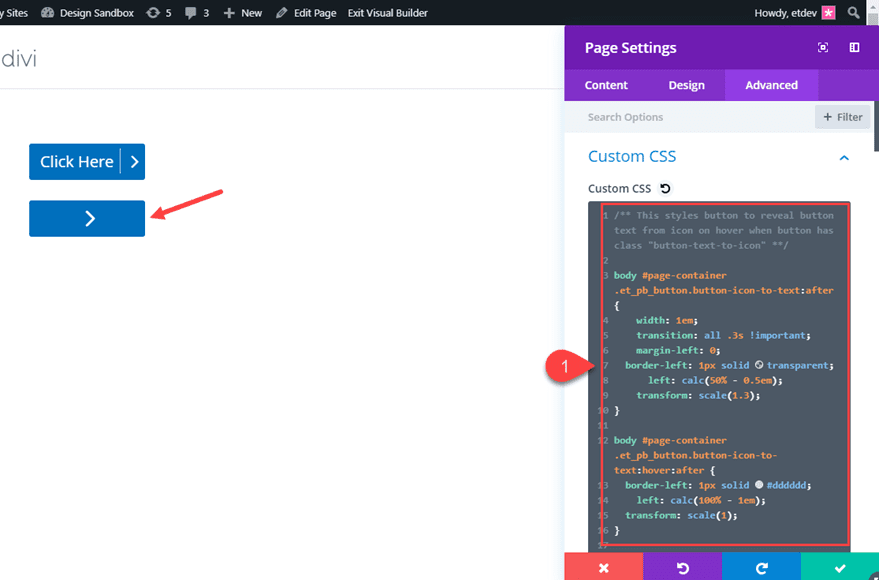Save changes with the green checkmark
The width and height of the screenshot is (880, 580).
[840, 566]
